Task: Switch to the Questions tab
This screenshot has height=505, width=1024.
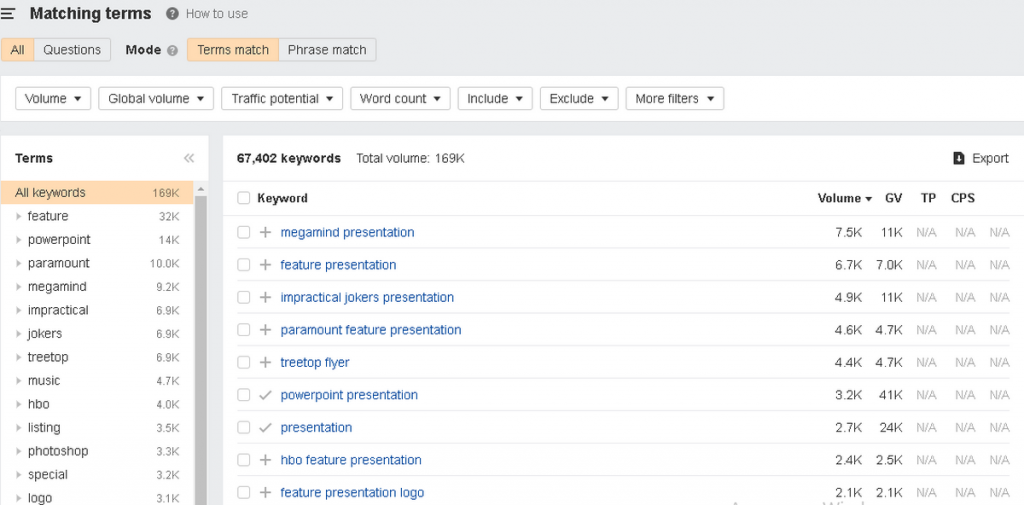Action: tap(72, 50)
